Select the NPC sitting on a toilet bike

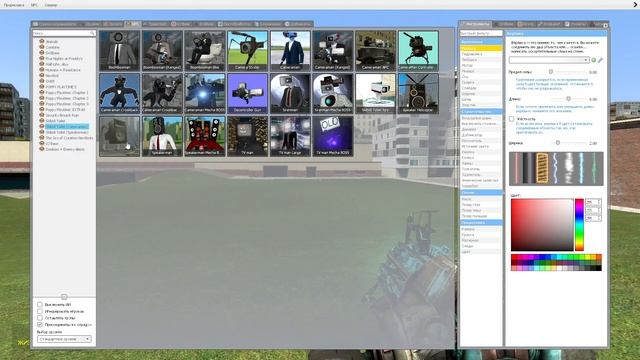pyautogui.click(x=204, y=51)
